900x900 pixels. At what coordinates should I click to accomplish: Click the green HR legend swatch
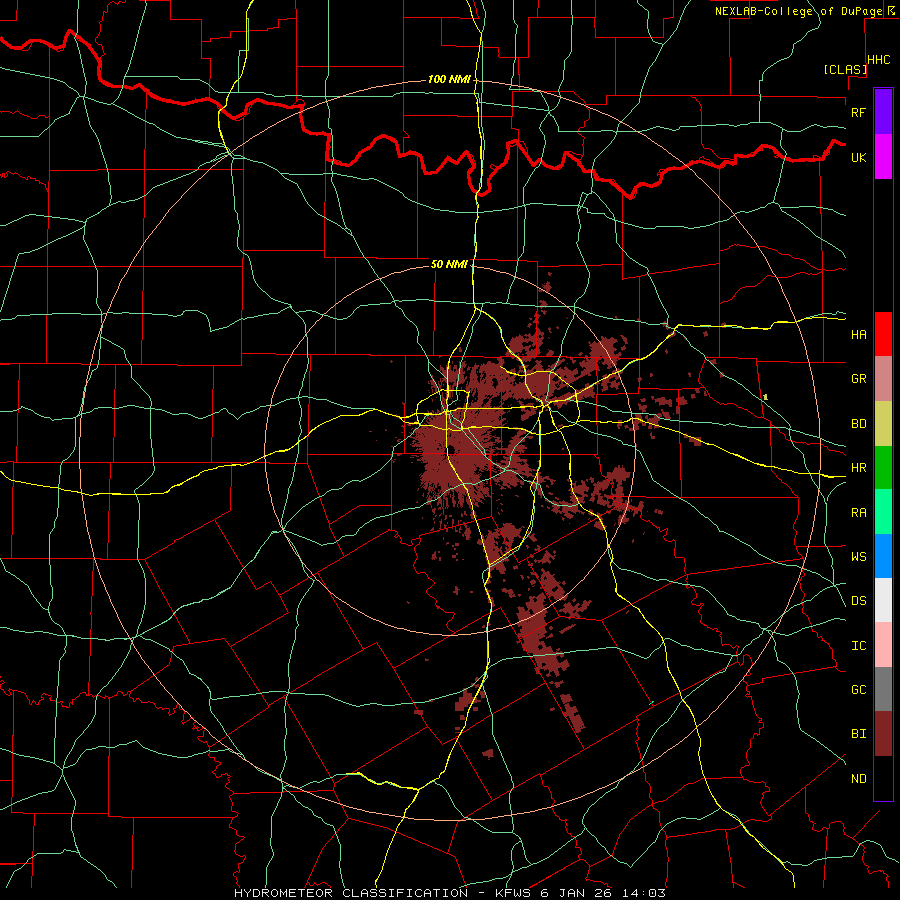(883, 467)
